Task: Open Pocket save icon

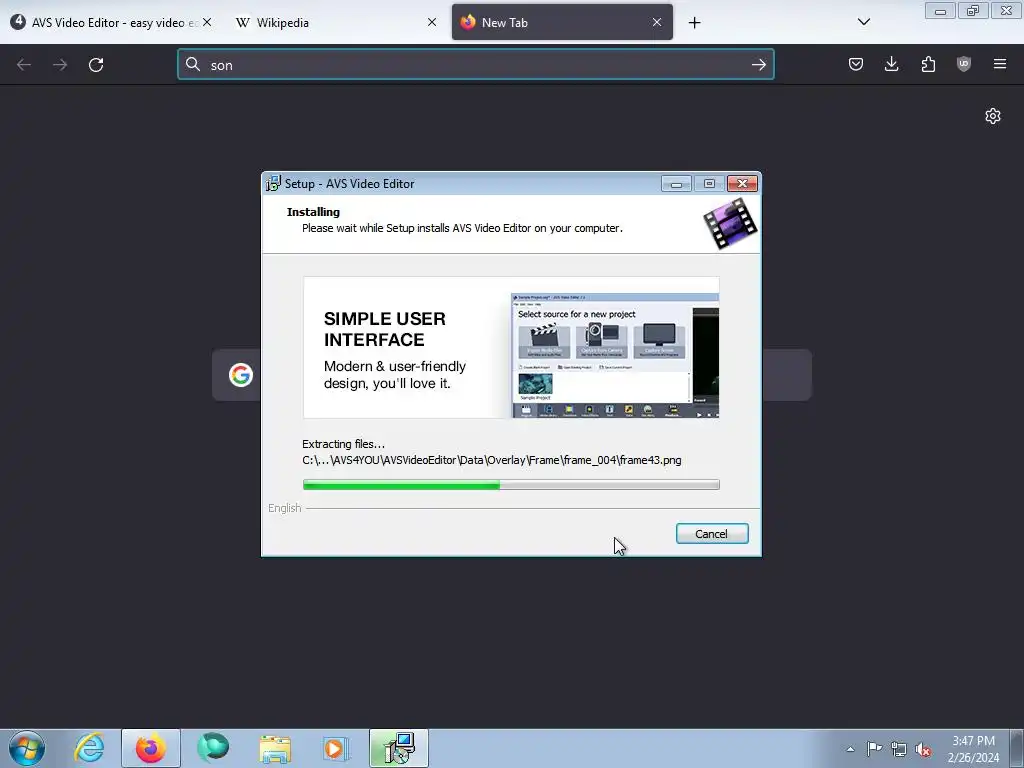Action: point(856,64)
